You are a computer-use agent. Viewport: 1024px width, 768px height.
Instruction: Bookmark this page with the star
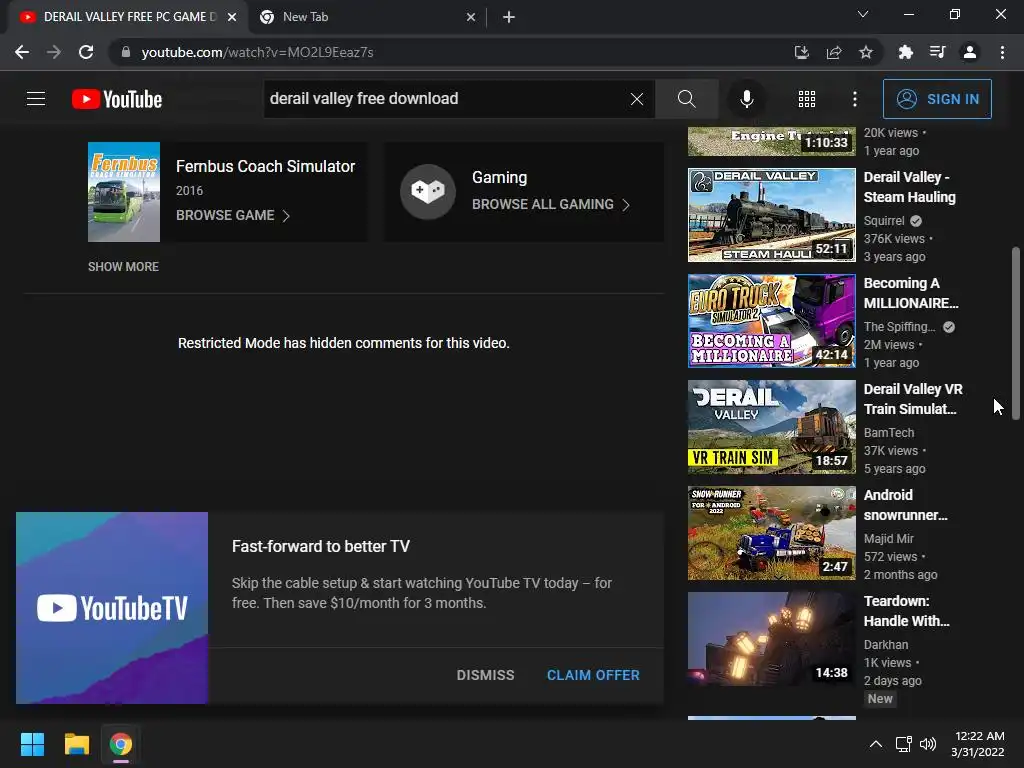pos(866,52)
